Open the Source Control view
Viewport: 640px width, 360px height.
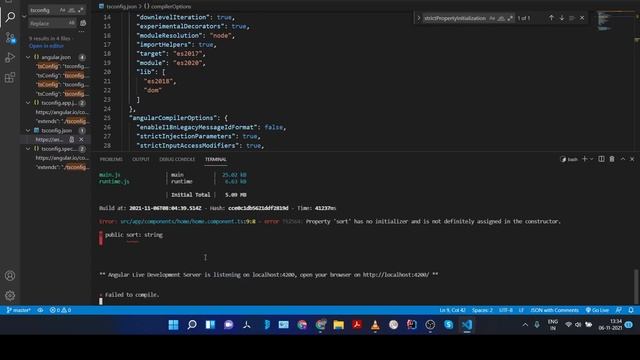click(10, 38)
